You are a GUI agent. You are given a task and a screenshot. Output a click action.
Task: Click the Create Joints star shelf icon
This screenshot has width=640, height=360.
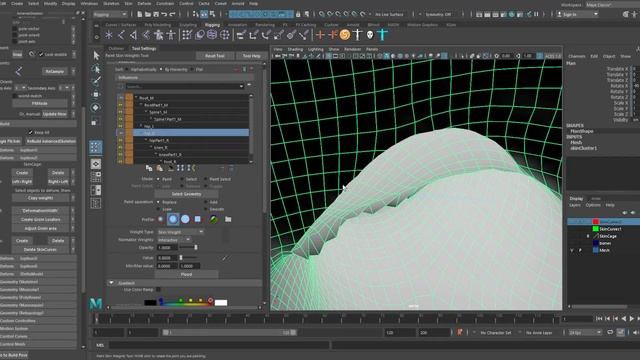click(x=109, y=35)
